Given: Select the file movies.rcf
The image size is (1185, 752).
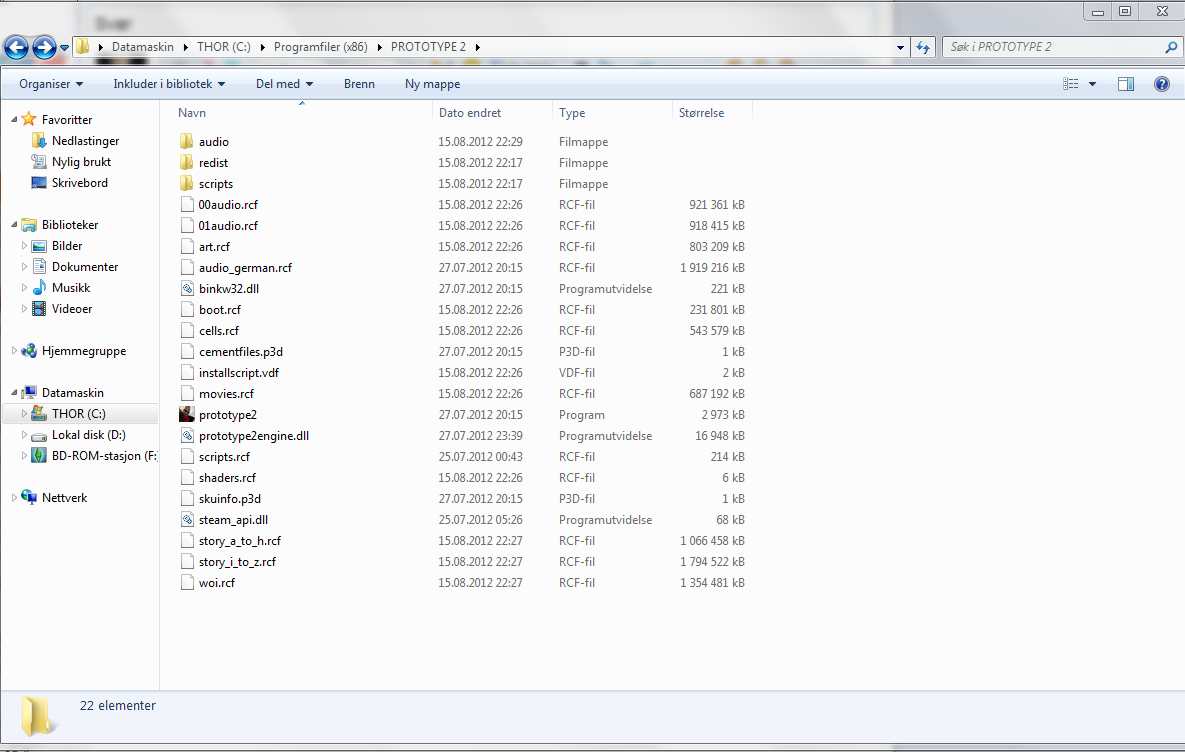Looking at the screenshot, I should [x=226, y=394].
